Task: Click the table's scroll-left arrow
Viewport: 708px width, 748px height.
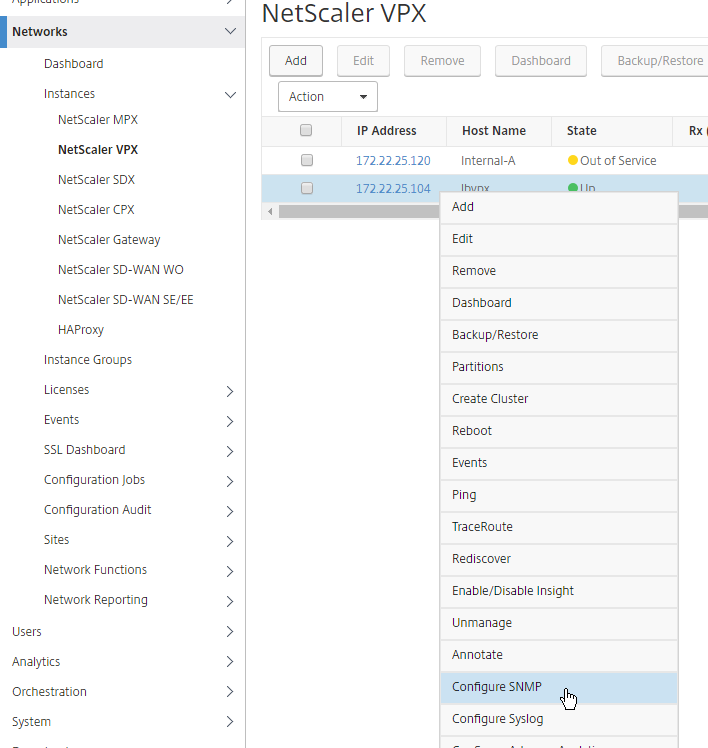Action: 270,211
